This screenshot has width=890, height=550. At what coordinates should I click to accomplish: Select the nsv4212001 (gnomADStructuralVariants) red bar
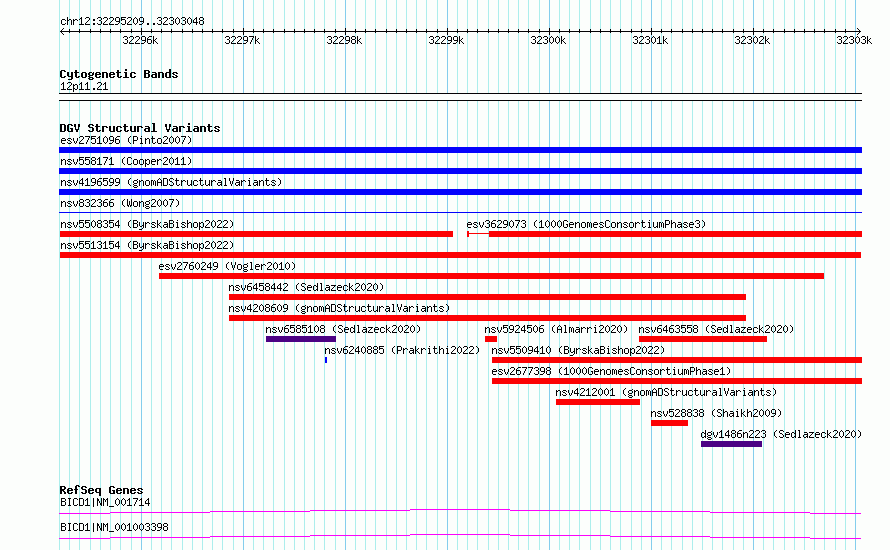coord(598,402)
